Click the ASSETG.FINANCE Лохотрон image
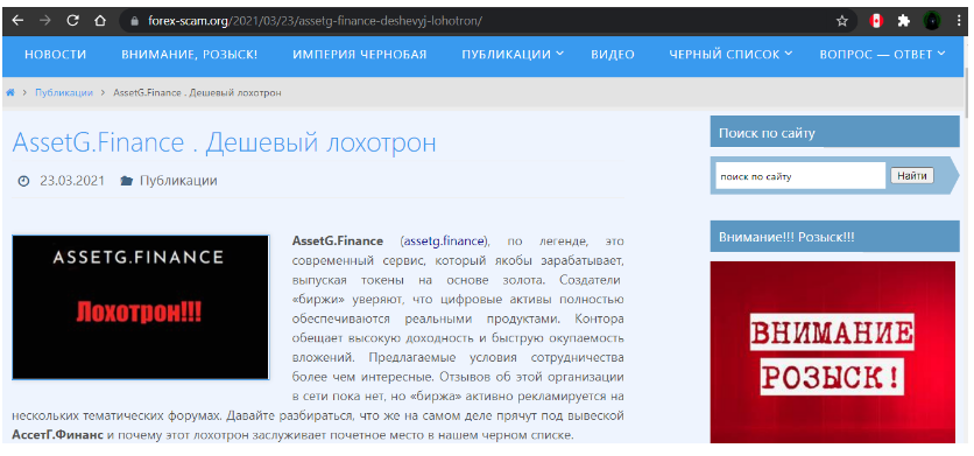 (x=140, y=307)
